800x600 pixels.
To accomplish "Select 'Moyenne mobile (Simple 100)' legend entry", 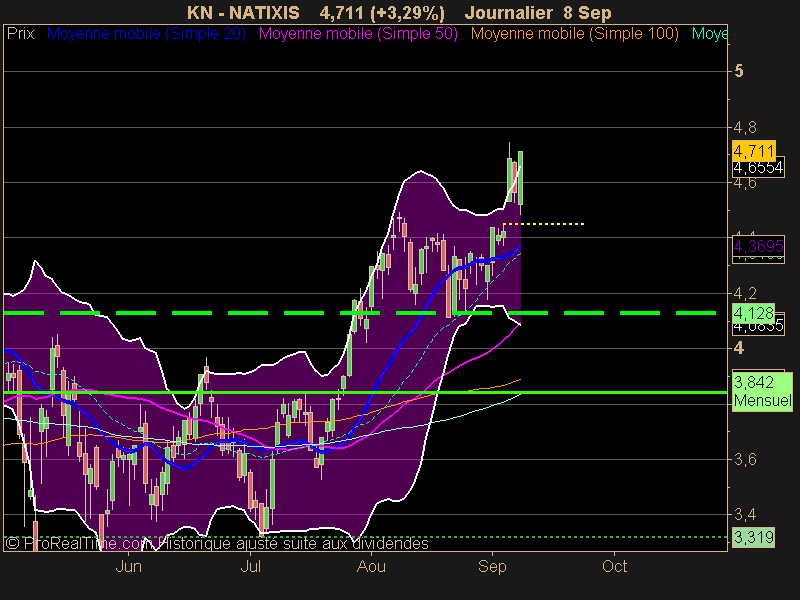I will (574, 34).
